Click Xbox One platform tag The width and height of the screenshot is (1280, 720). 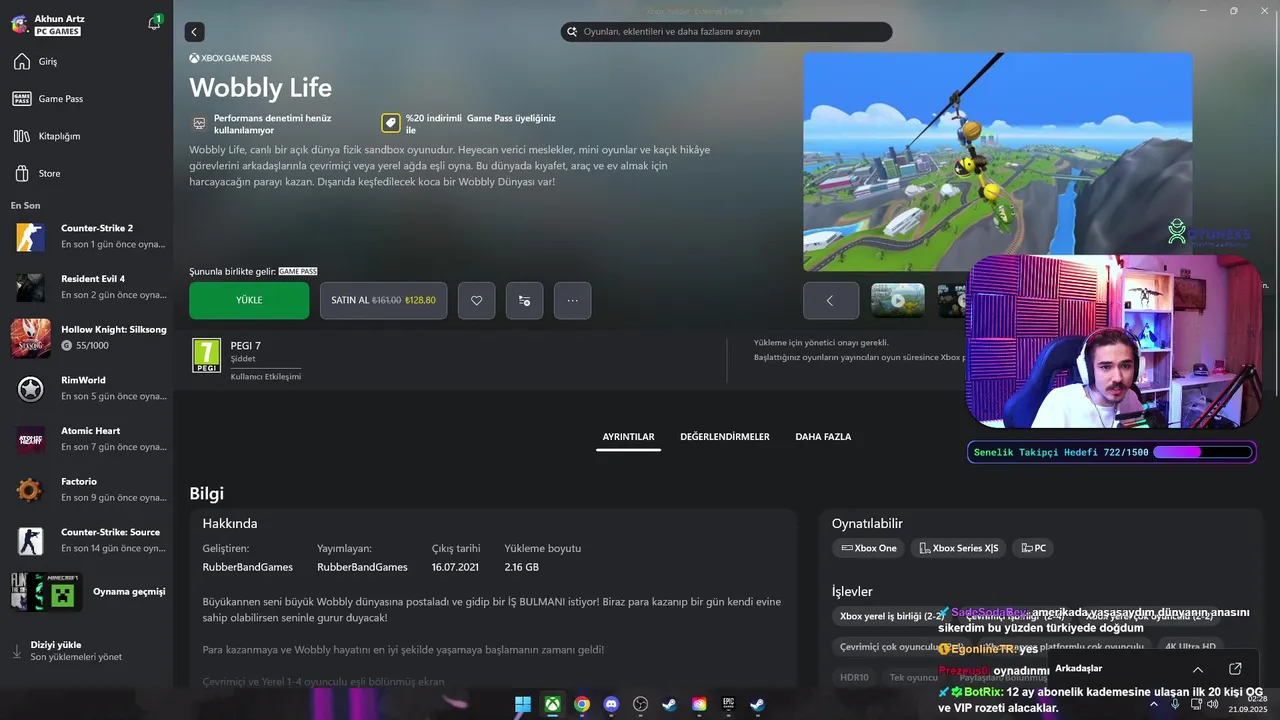tap(869, 548)
